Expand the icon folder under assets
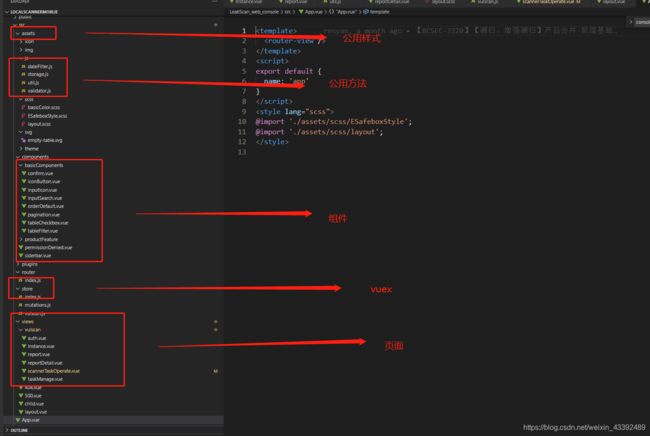 tap(21, 41)
